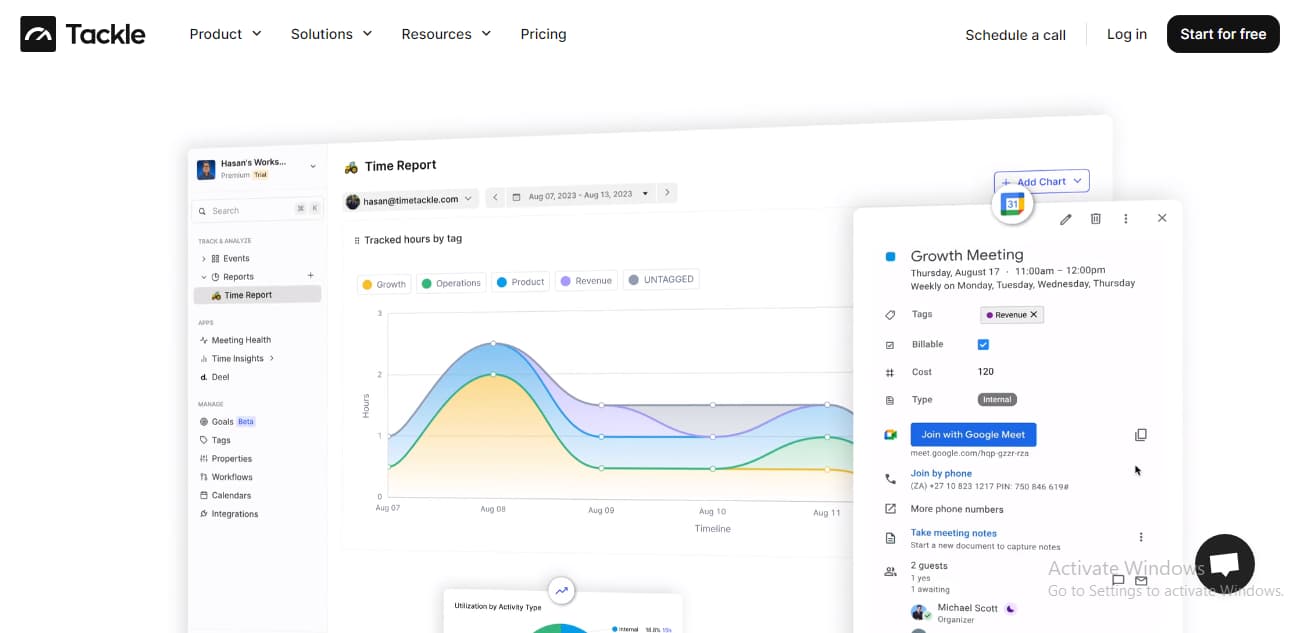This screenshot has width=1293, height=633.
Task: Open the Product dropdown in navigation
Action: (226, 34)
